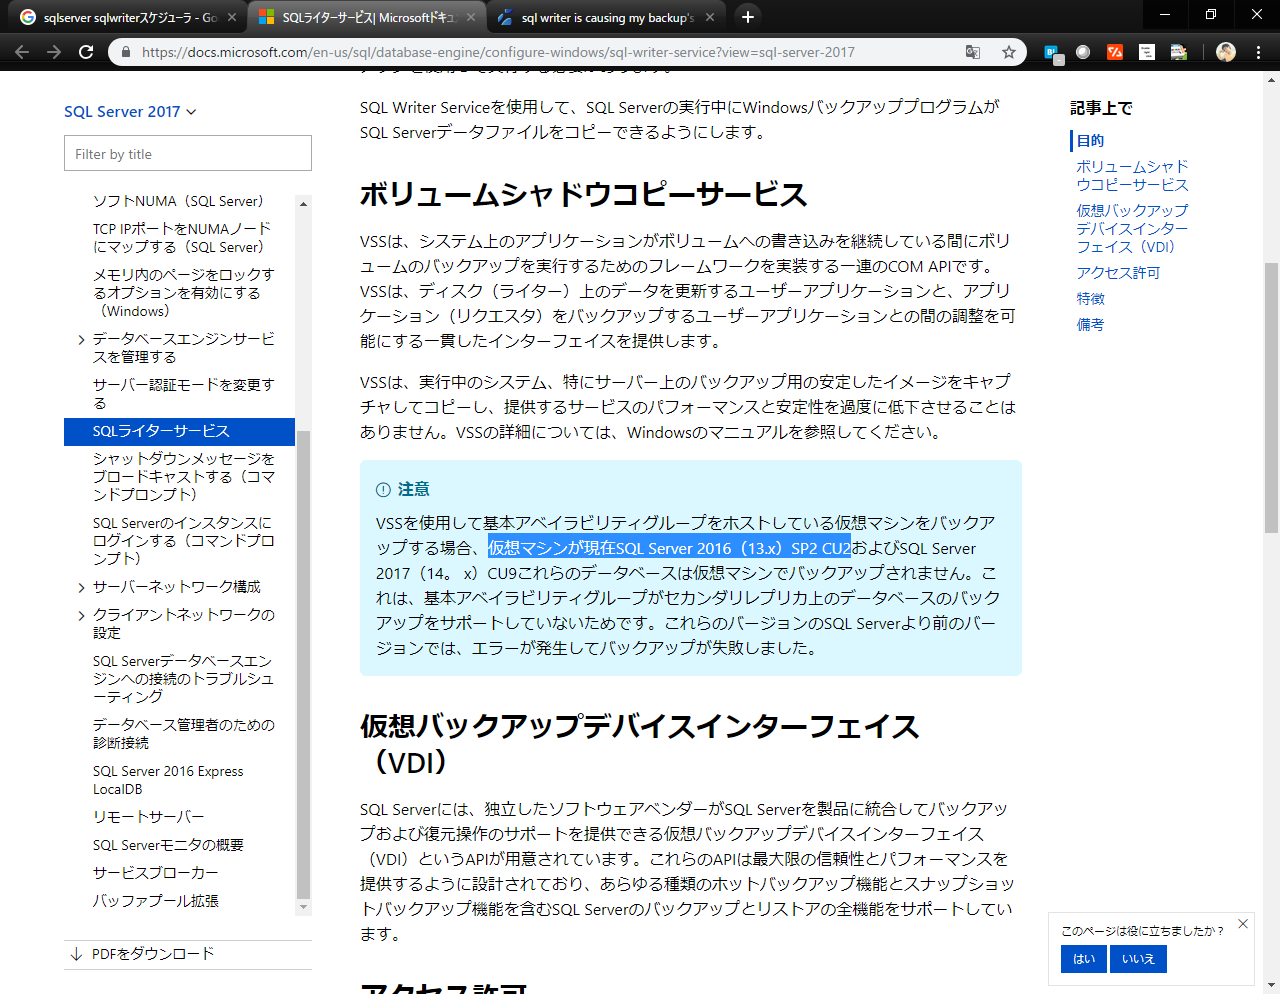The height and width of the screenshot is (994, 1280).
Task: Select SQLライターサービス in the sidebar
Action: coord(179,431)
